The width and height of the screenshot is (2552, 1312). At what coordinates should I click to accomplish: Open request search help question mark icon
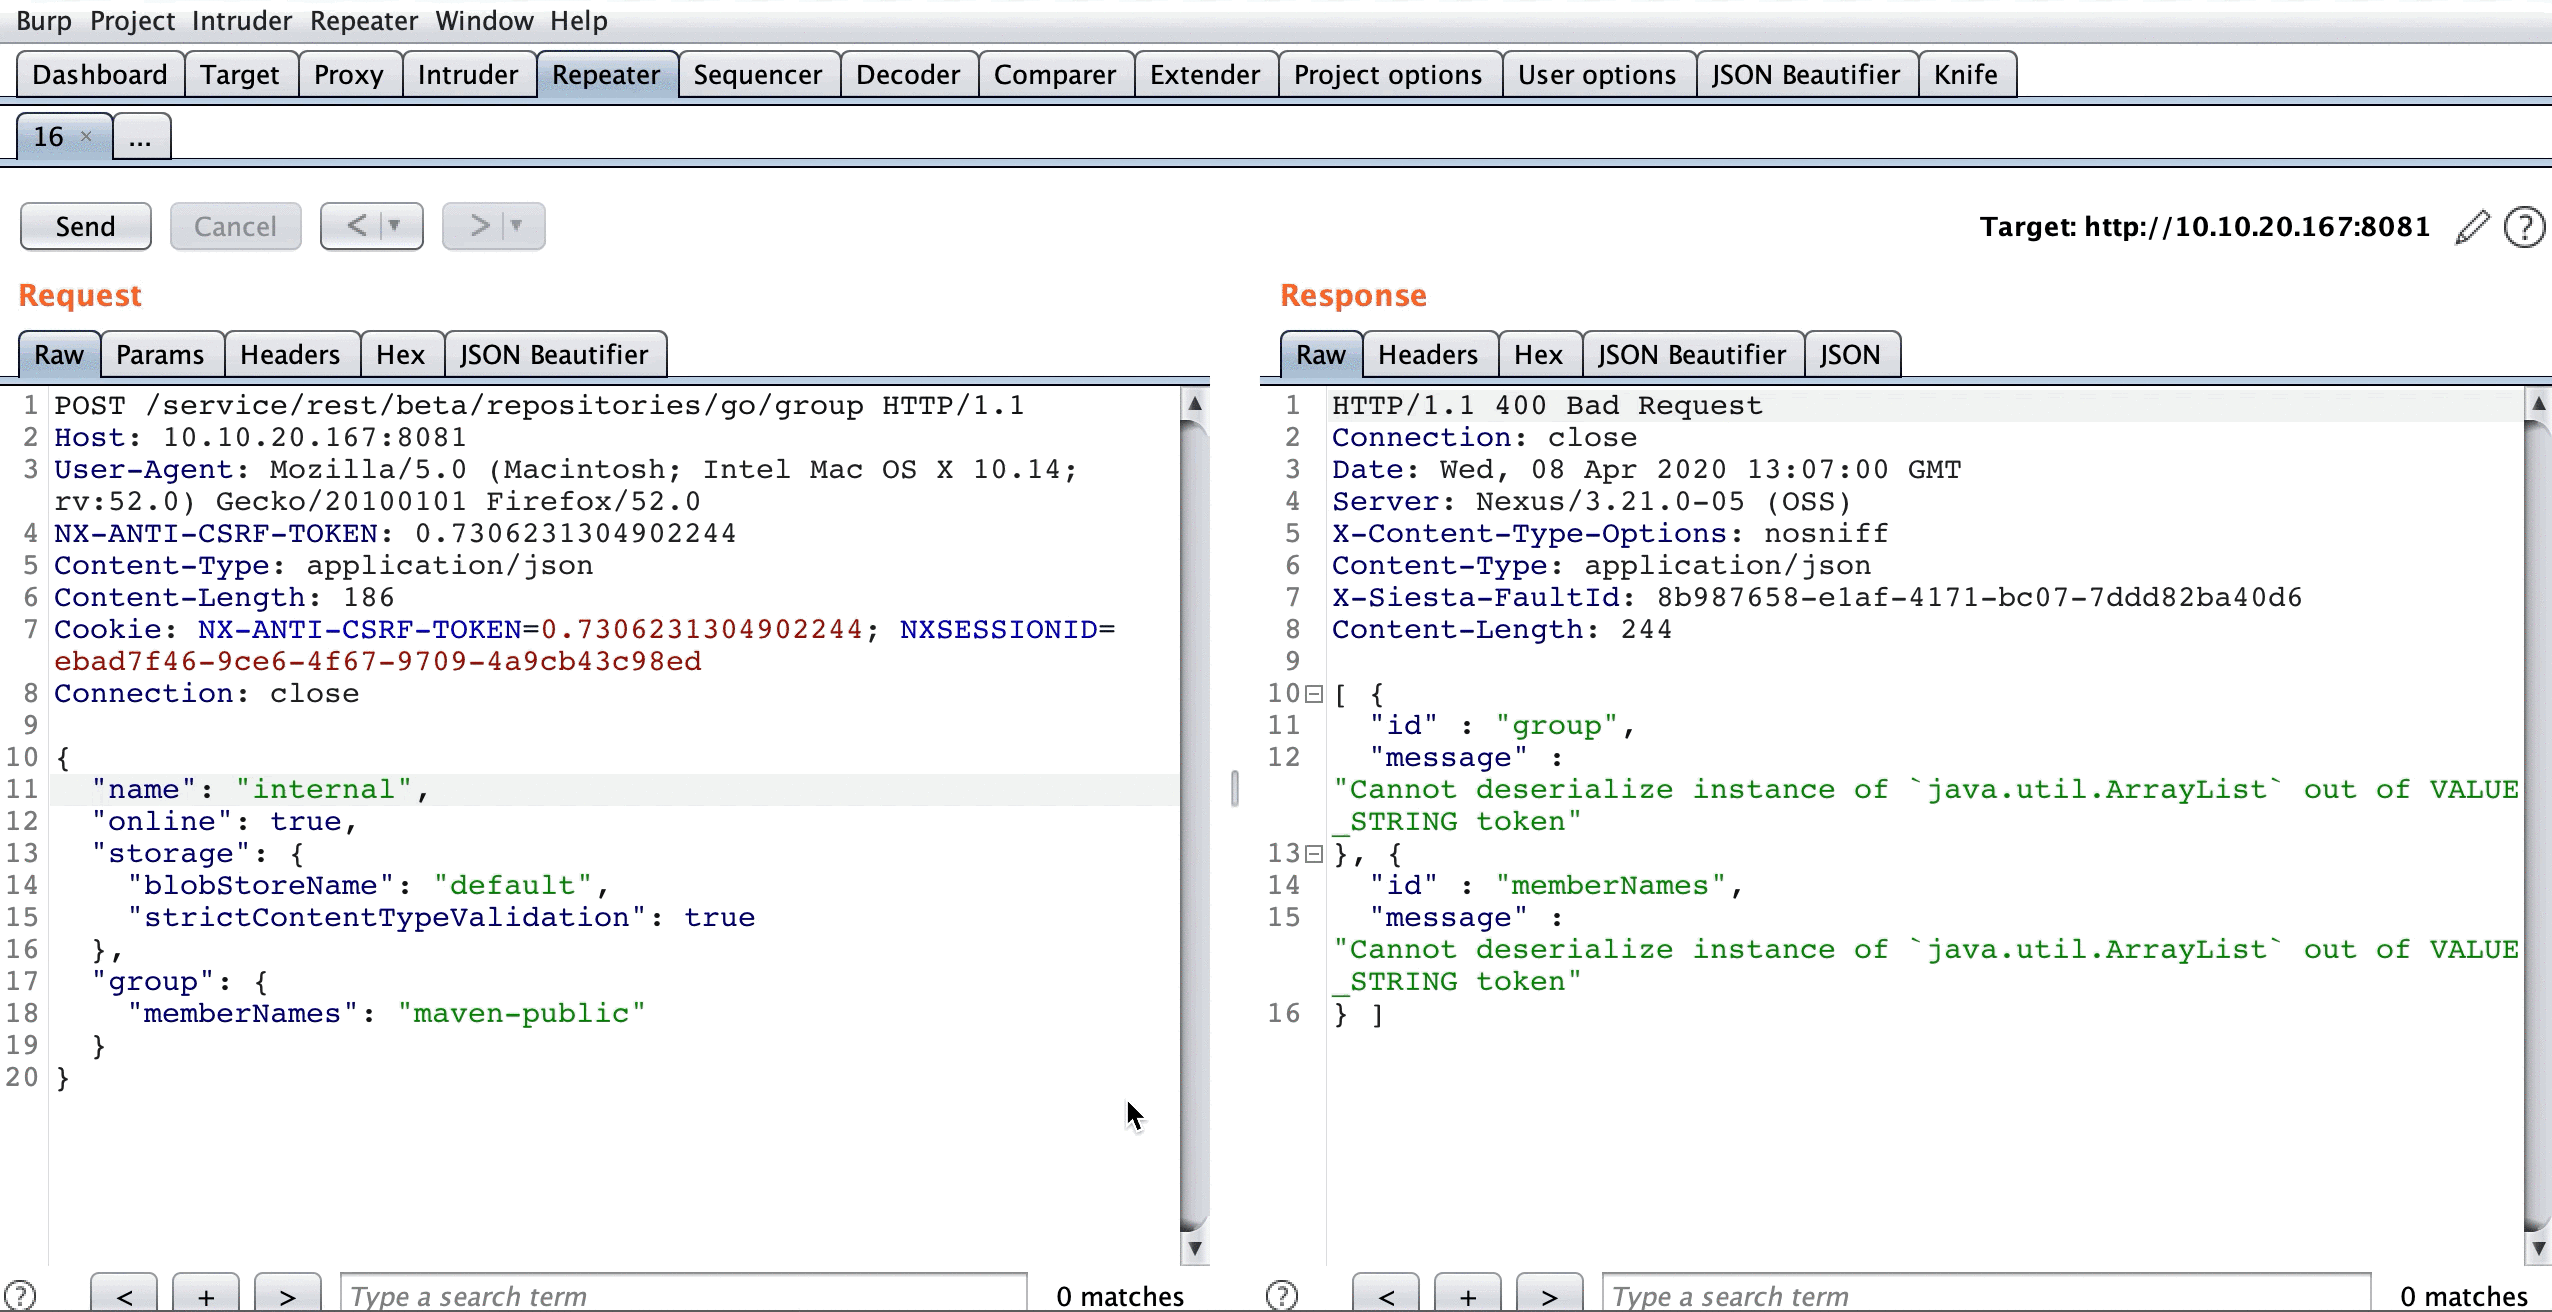(x=20, y=1296)
